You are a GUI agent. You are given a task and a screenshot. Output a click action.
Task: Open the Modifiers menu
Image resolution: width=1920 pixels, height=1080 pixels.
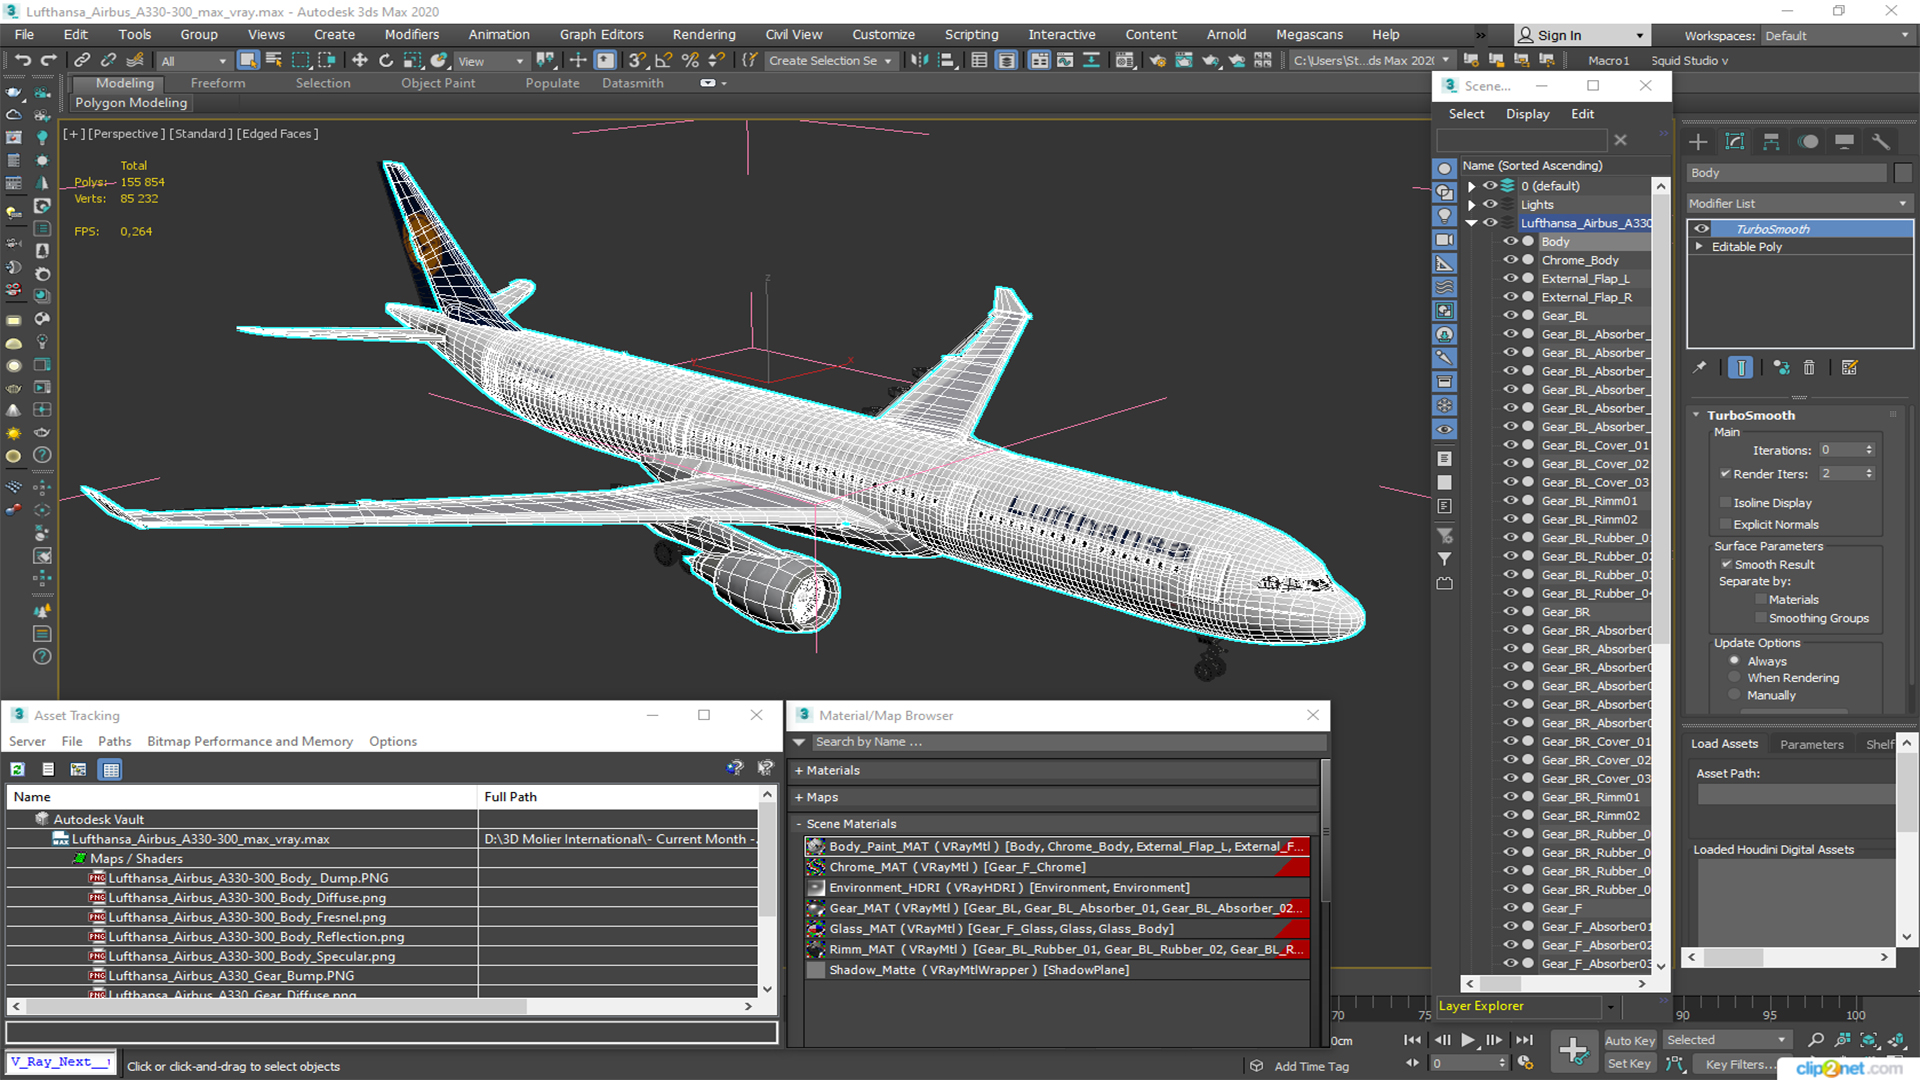[412, 34]
